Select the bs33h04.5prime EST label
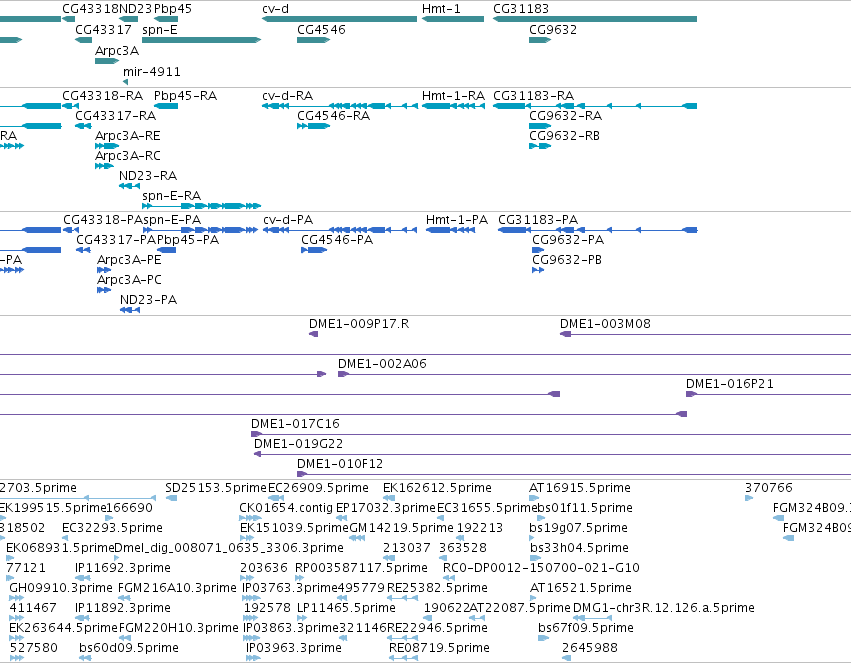 [579, 548]
